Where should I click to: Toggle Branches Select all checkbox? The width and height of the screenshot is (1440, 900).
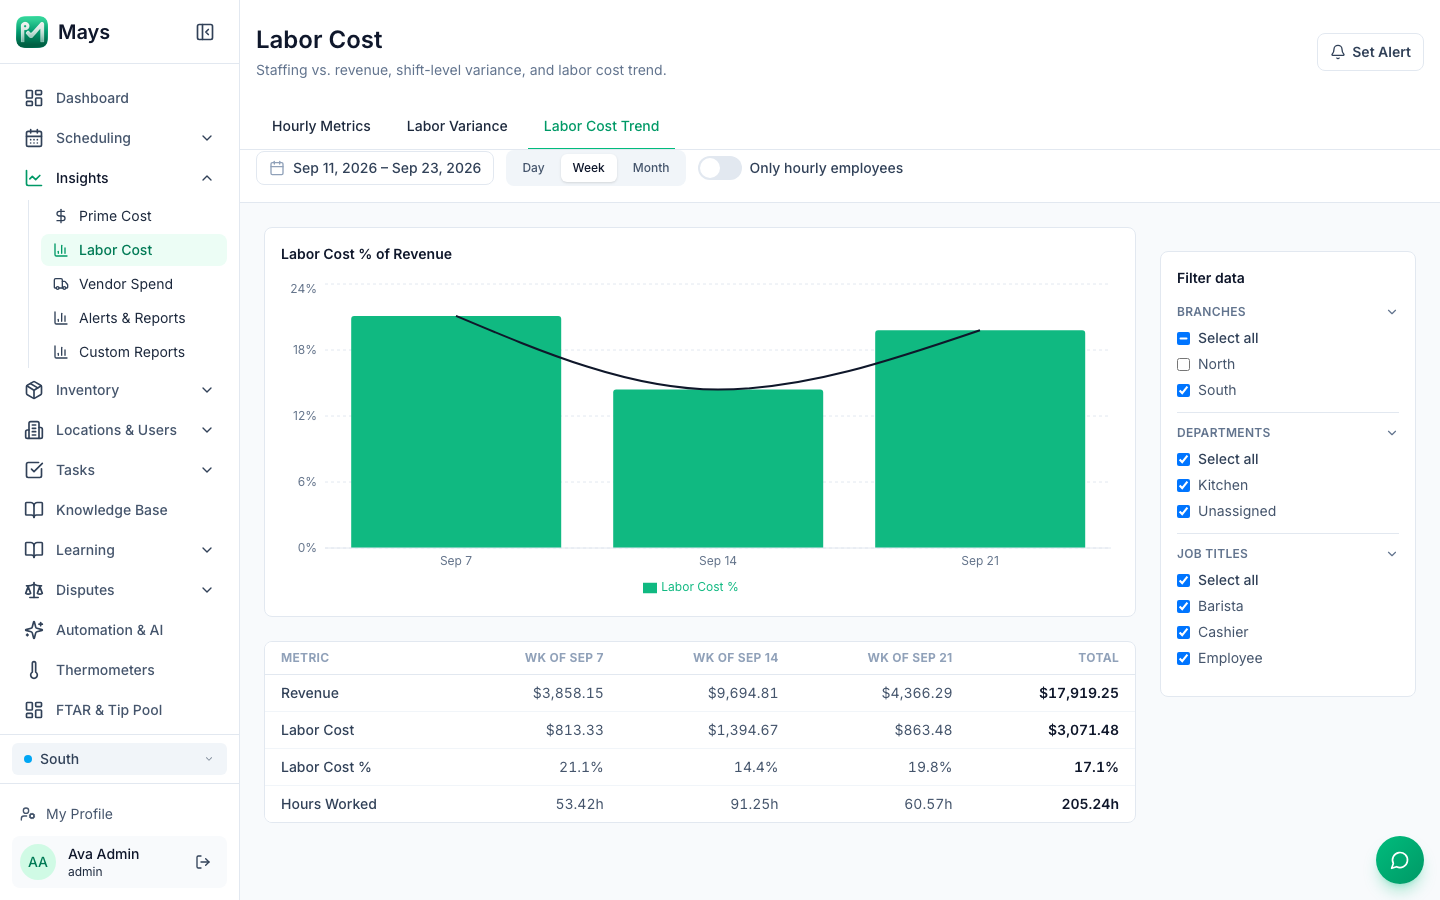tap(1184, 338)
